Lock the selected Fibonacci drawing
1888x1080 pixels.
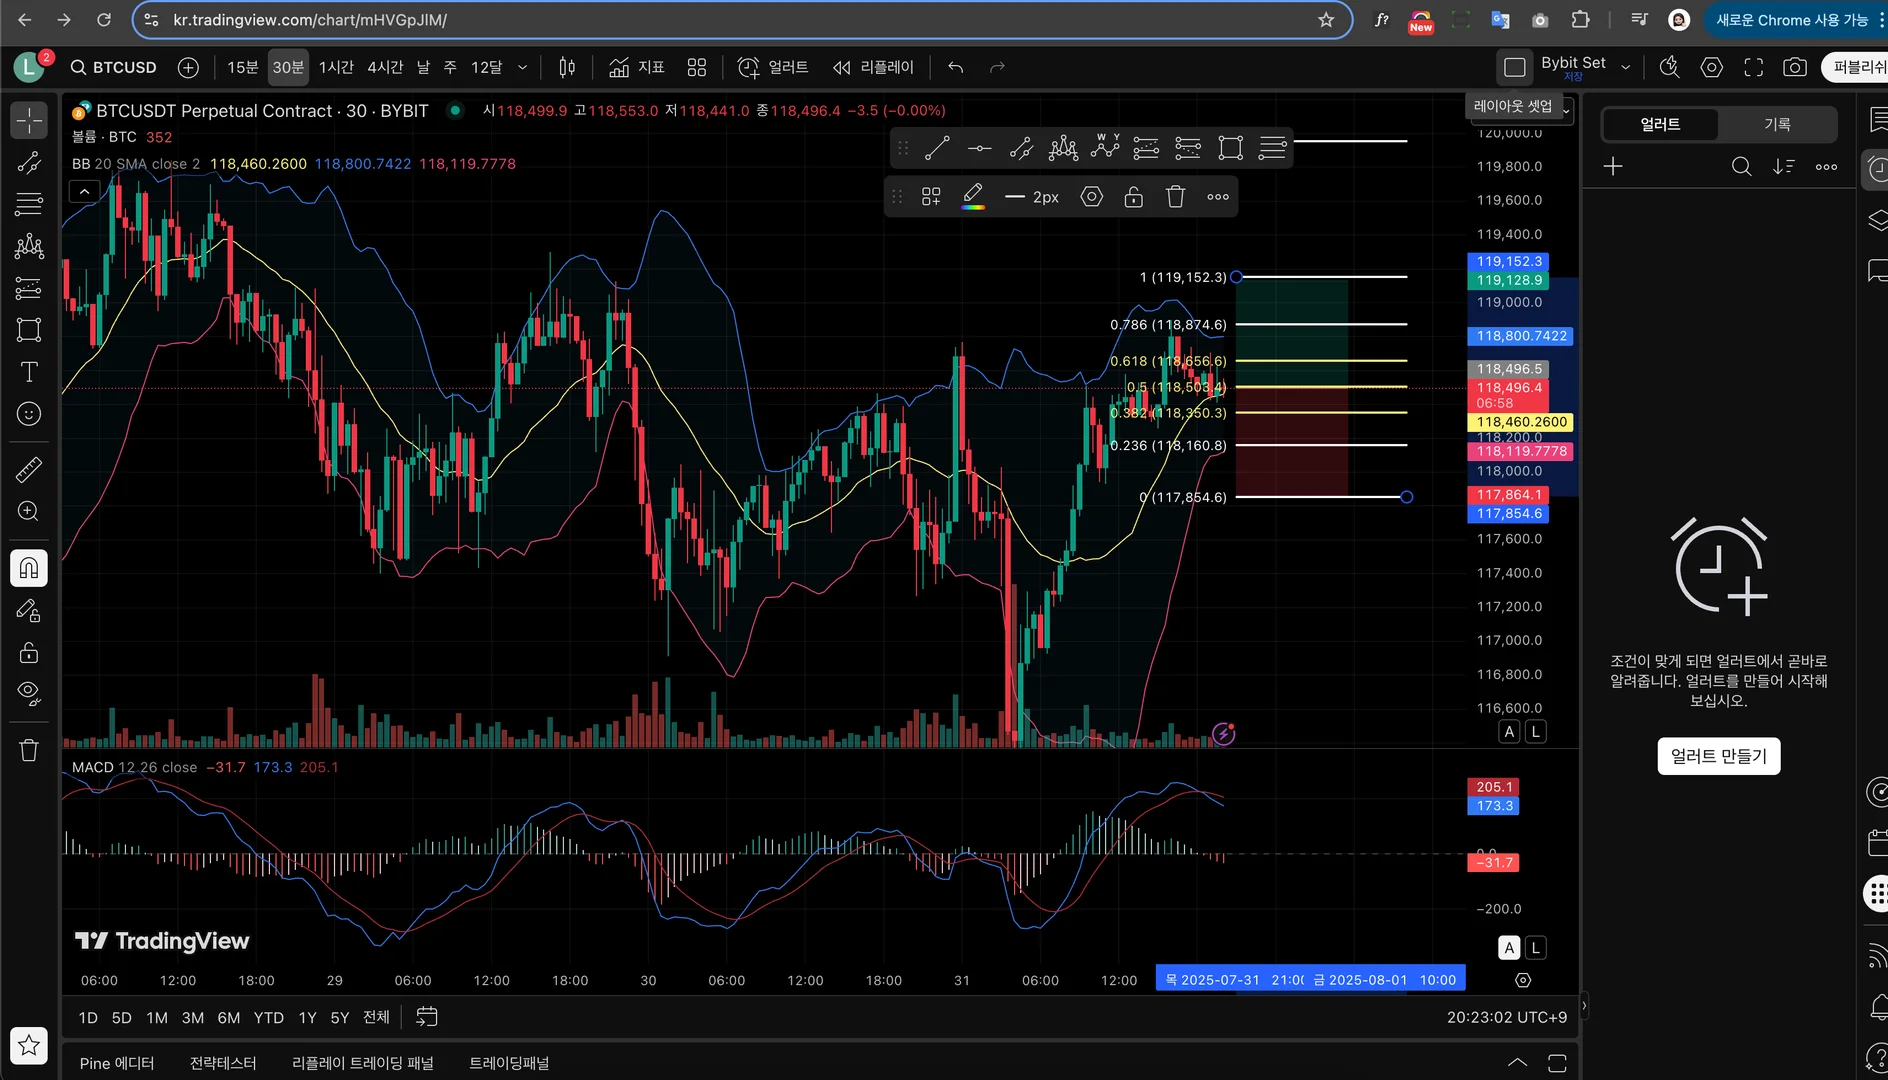pyautogui.click(x=1133, y=197)
